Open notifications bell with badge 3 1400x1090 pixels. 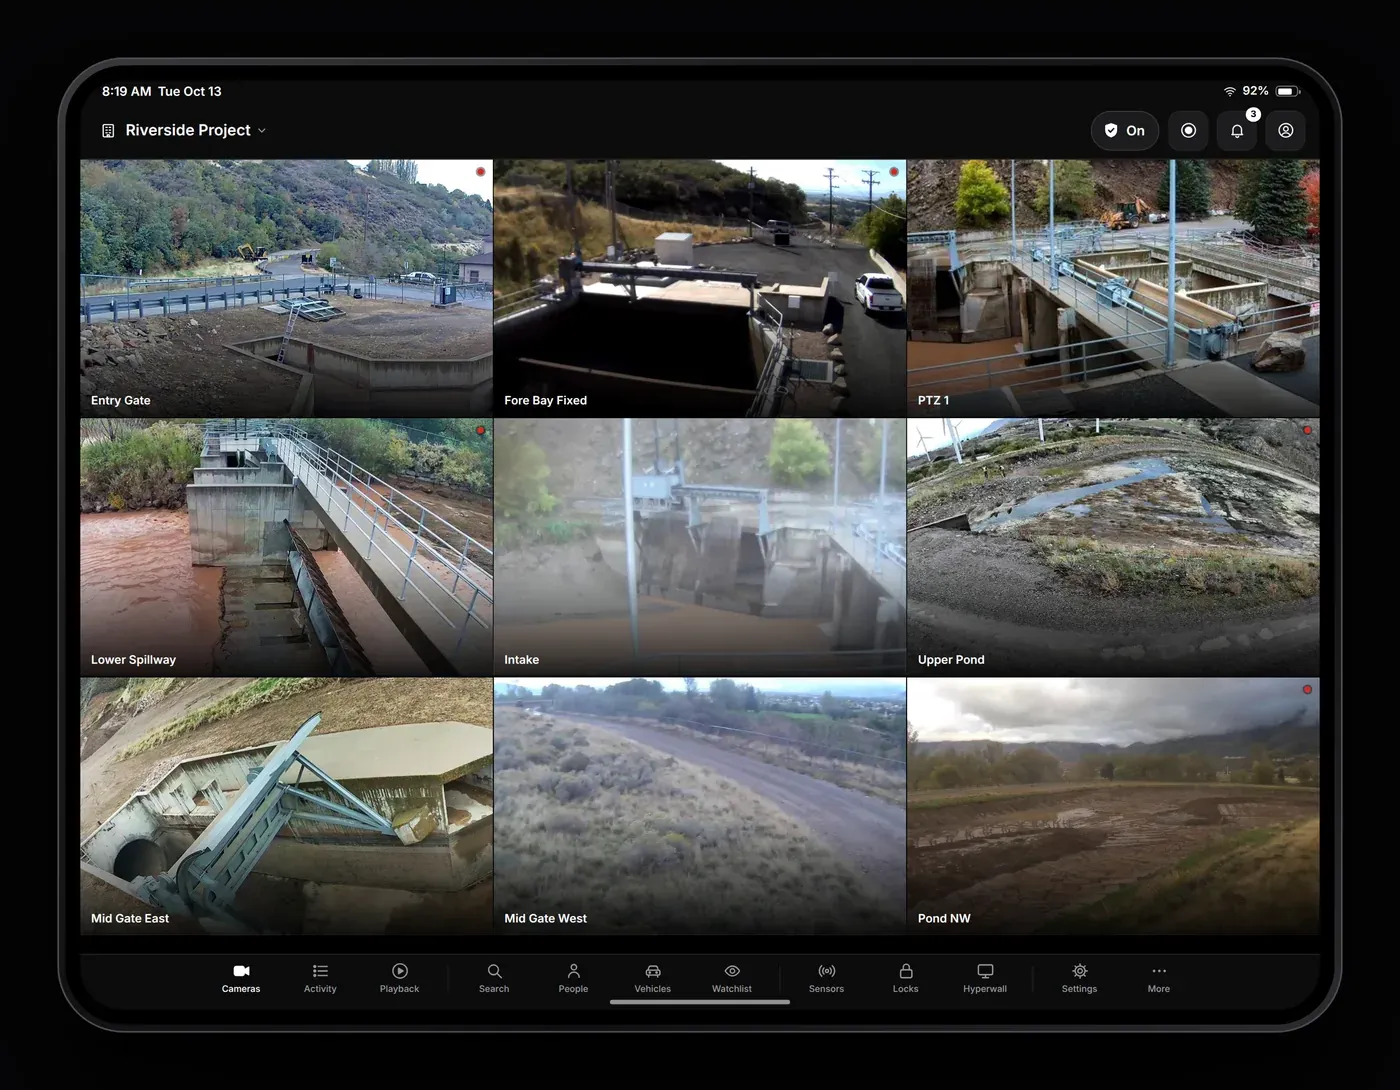pyautogui.click(x=1237, y=130)
